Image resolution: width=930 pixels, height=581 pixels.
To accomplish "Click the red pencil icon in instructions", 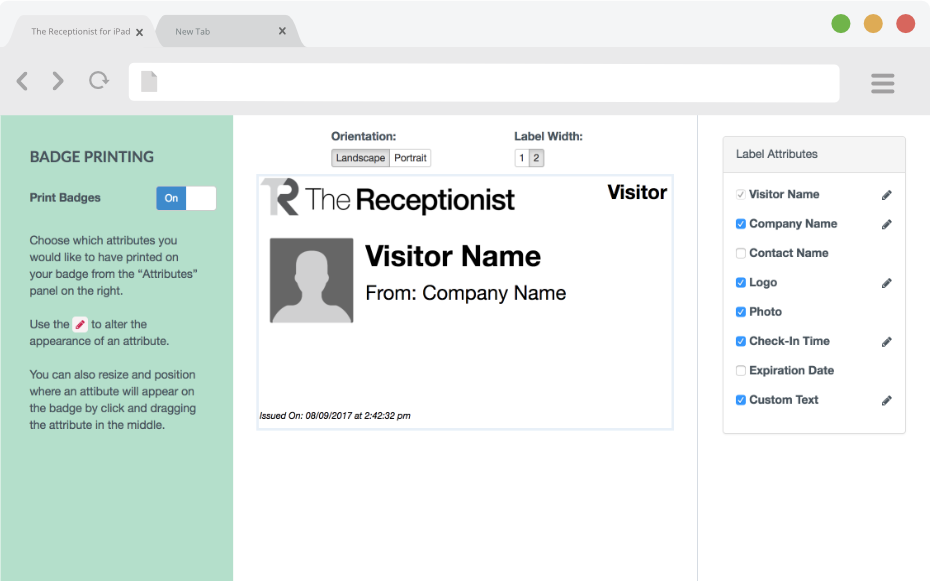I will pos(80,324).
